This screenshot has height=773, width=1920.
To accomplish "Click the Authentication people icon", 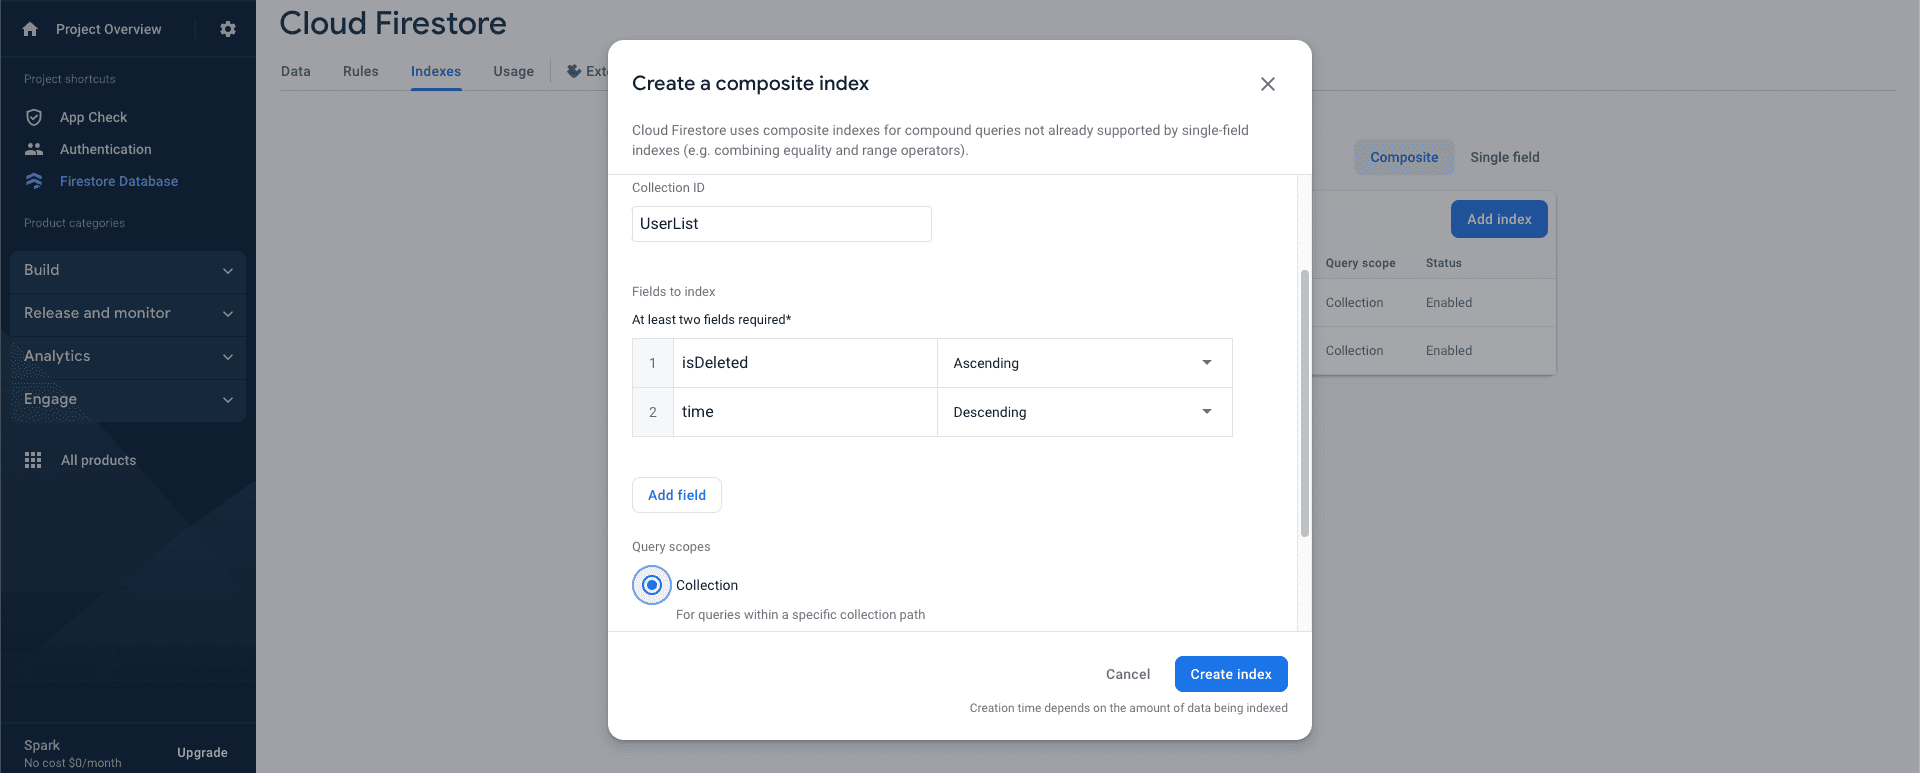I will [x=34, y=149].
